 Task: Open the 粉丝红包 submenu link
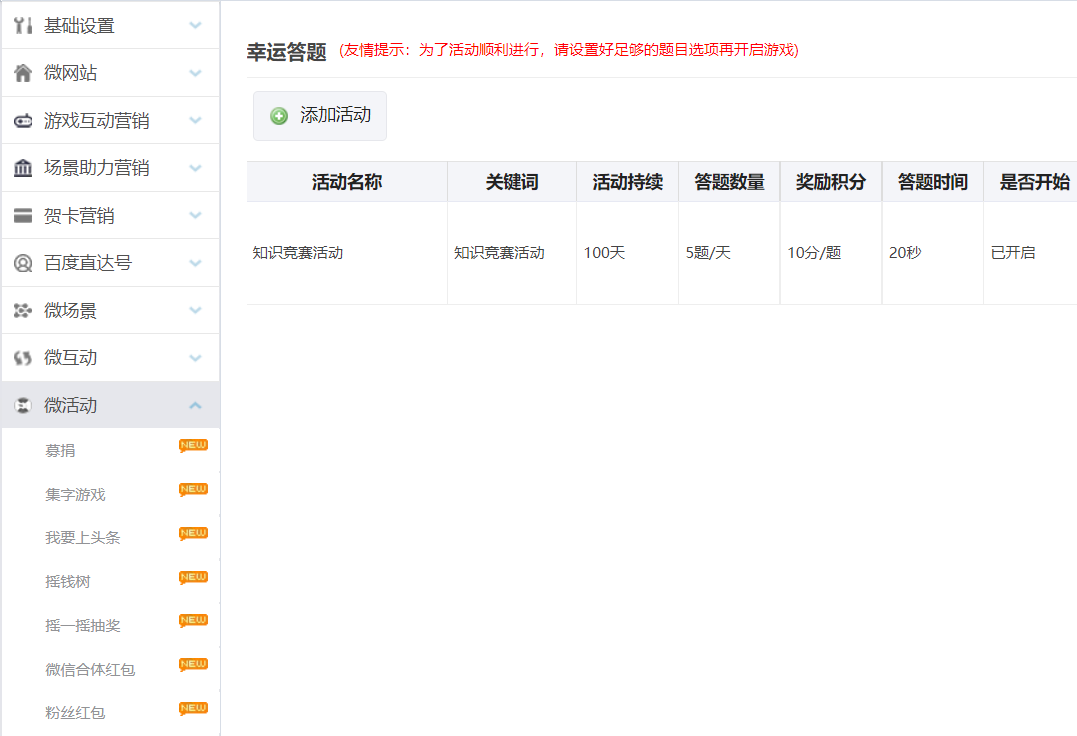(x=76, y=713)
